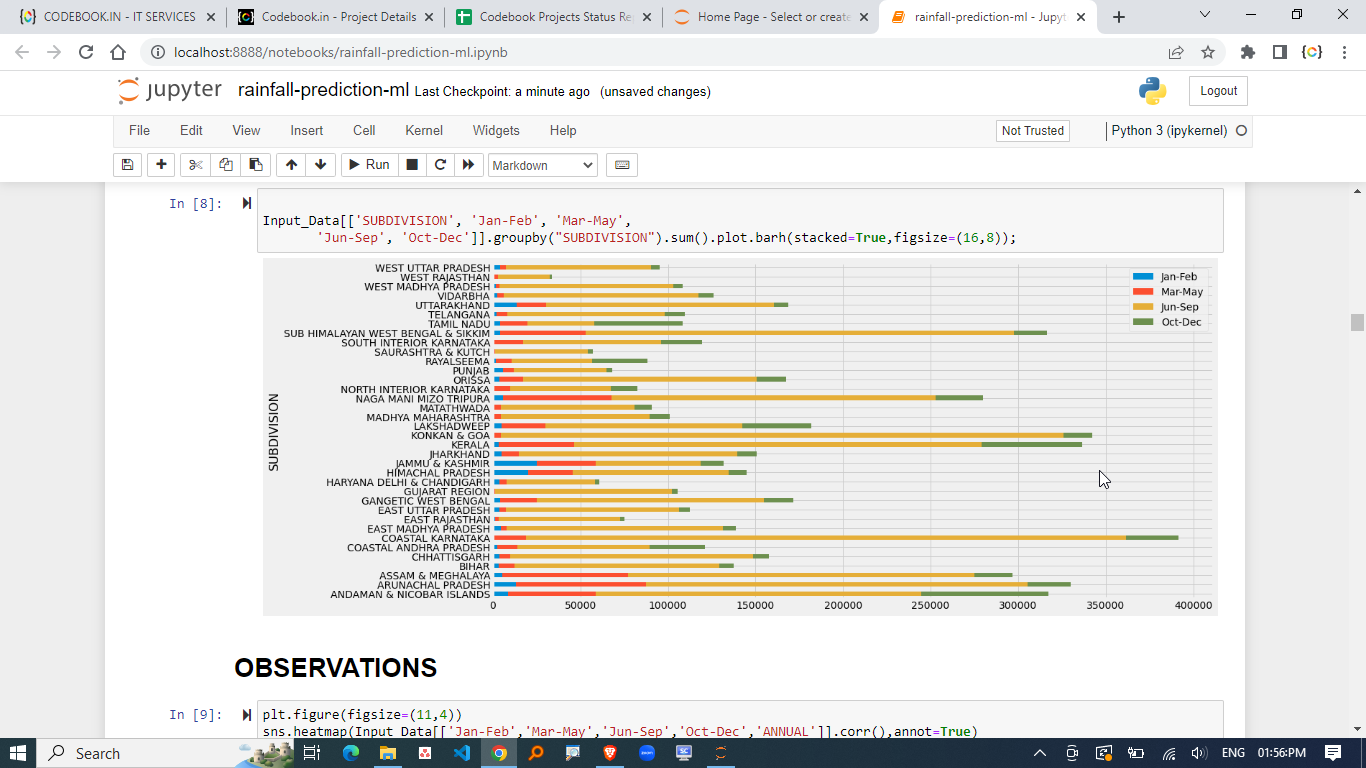Click the Jan-Feb blue legend swatch
1366x768 pixels.
(1142, 277)
